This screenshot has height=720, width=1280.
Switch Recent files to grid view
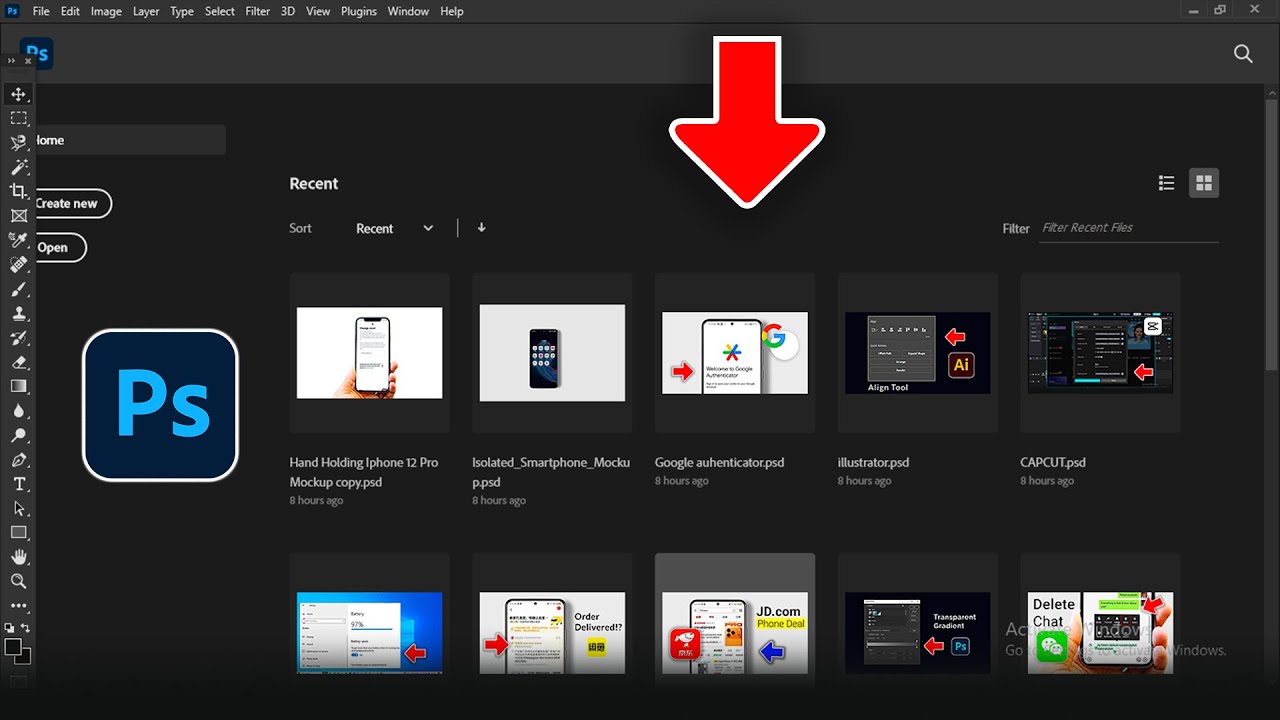coord(1204,183)
